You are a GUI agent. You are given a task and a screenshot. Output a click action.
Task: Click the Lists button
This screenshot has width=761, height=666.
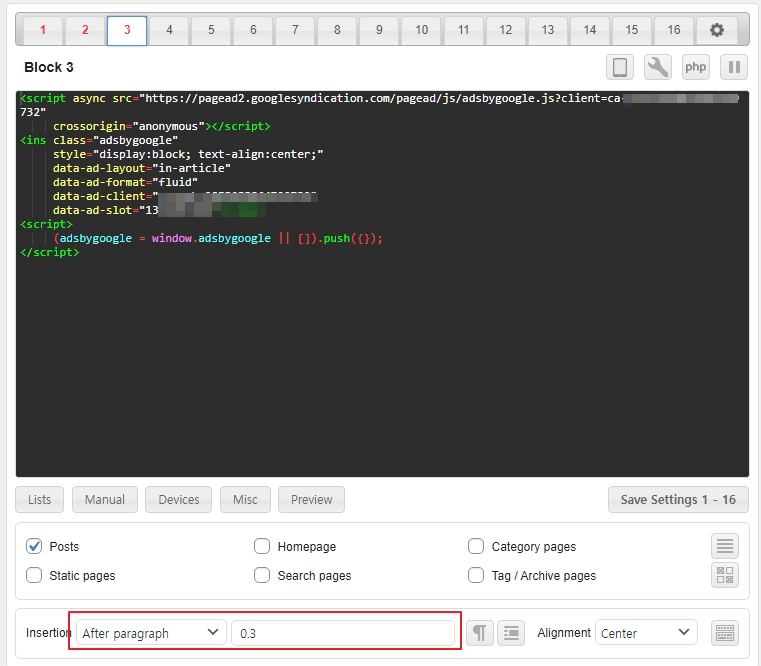click(x=39, y=500)
